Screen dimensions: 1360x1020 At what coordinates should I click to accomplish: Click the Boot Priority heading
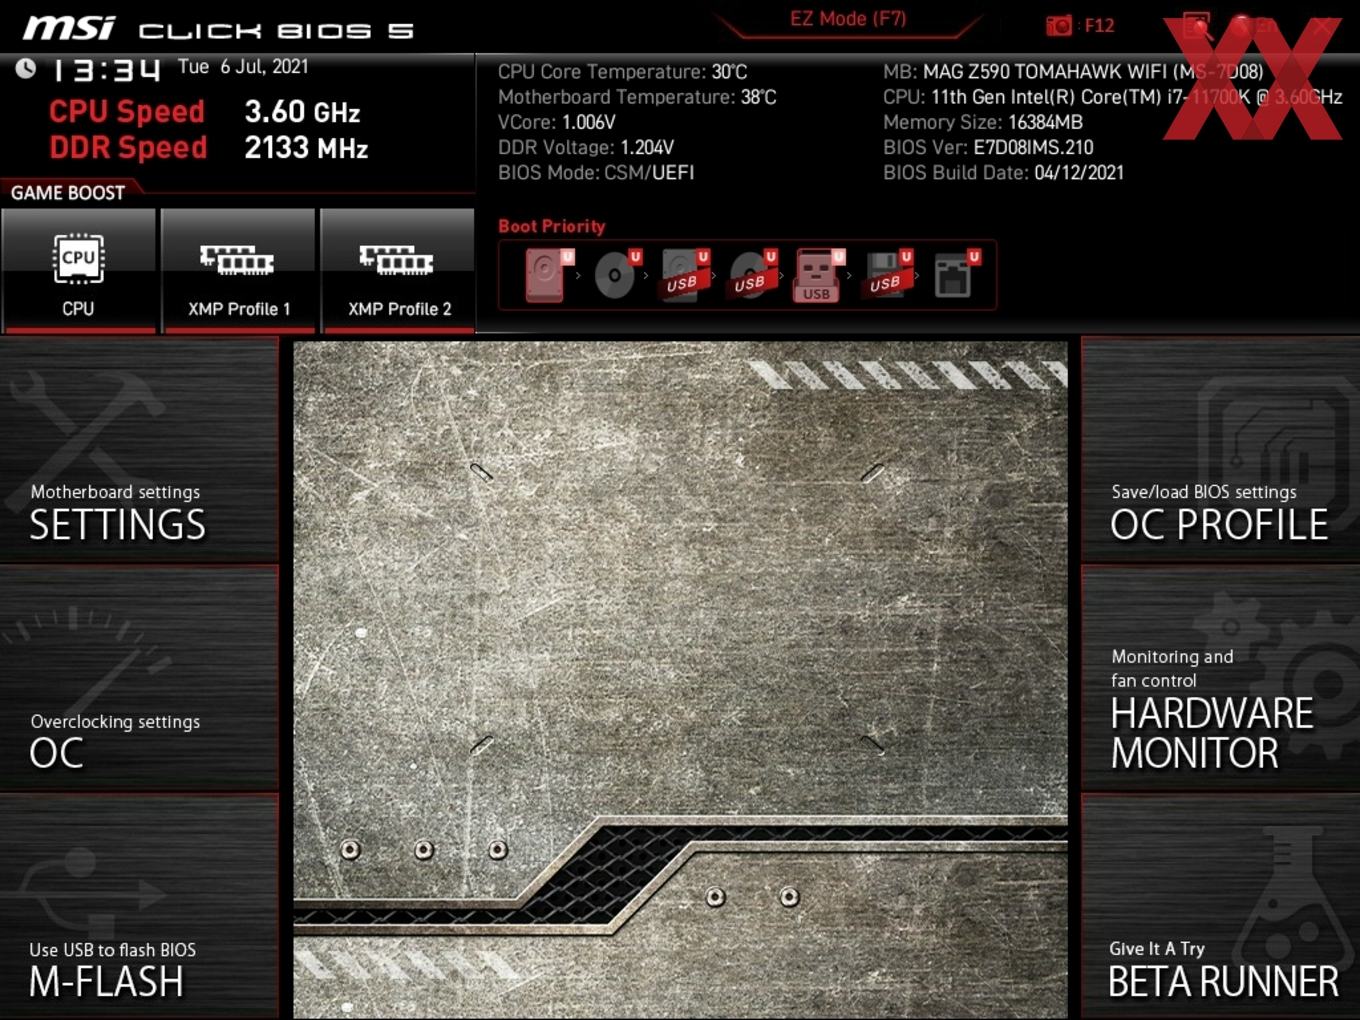click(x=552, y=226)
